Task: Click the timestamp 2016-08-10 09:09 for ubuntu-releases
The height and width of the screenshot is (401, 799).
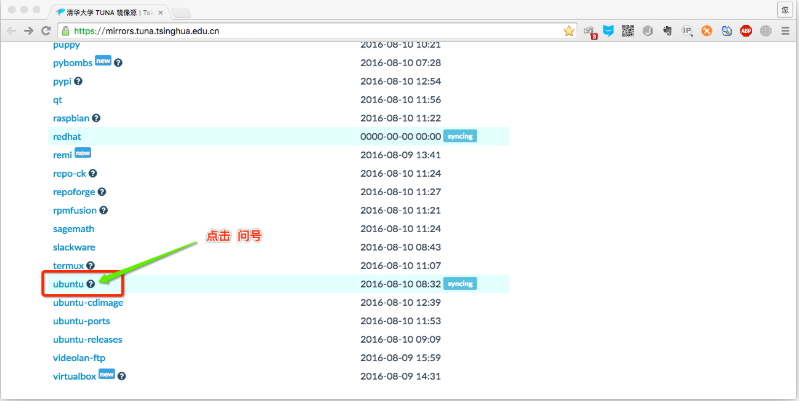Action: pyautogui.click(x=401, y=339)
